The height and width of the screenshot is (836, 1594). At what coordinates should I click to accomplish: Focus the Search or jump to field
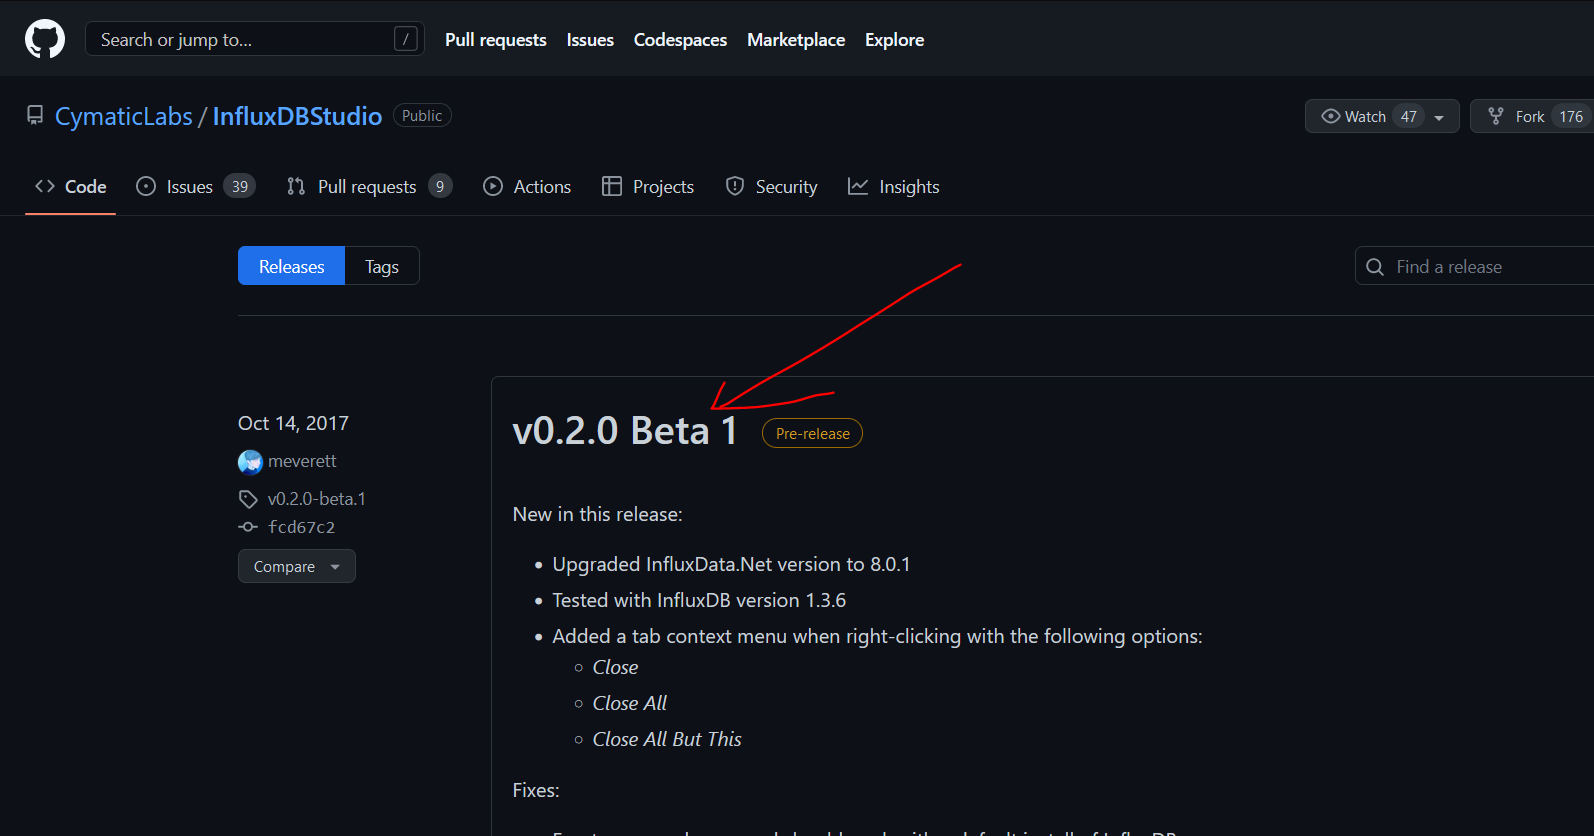pyautogui.click(x=240, y=39)
